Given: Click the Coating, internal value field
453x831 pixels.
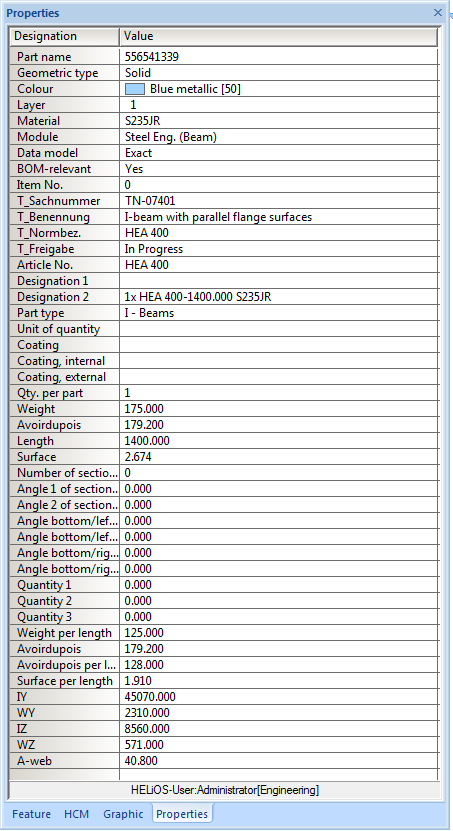Looking at the screenshot, I should point(279,361).
